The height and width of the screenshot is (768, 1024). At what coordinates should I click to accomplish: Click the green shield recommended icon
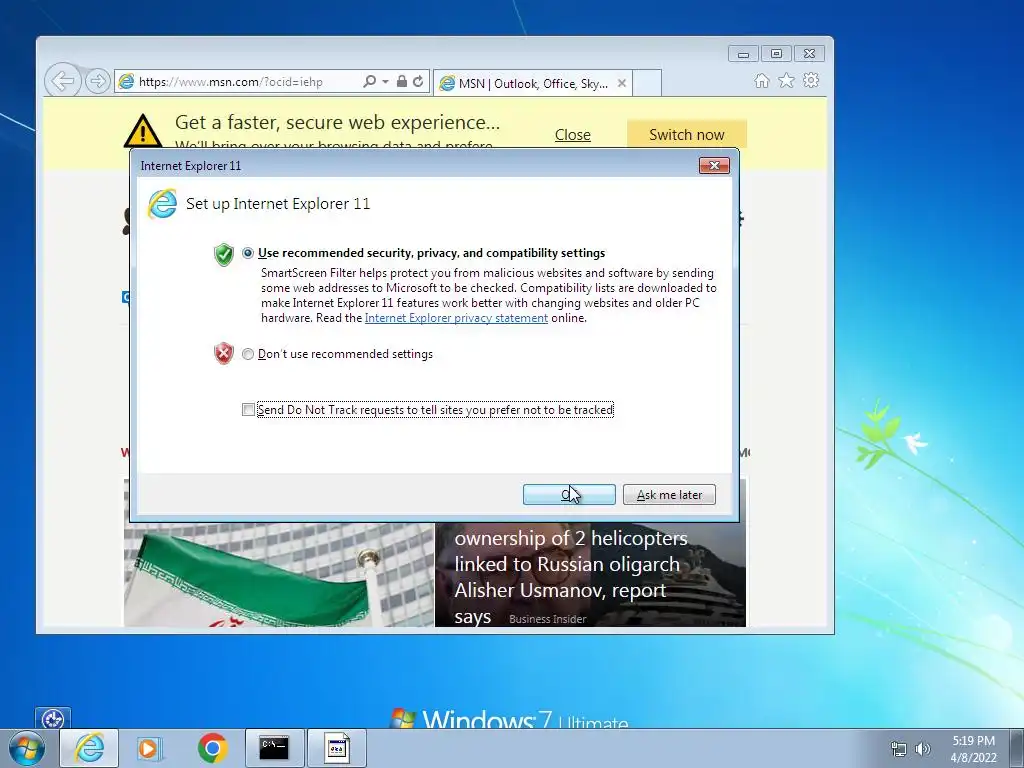223,254
